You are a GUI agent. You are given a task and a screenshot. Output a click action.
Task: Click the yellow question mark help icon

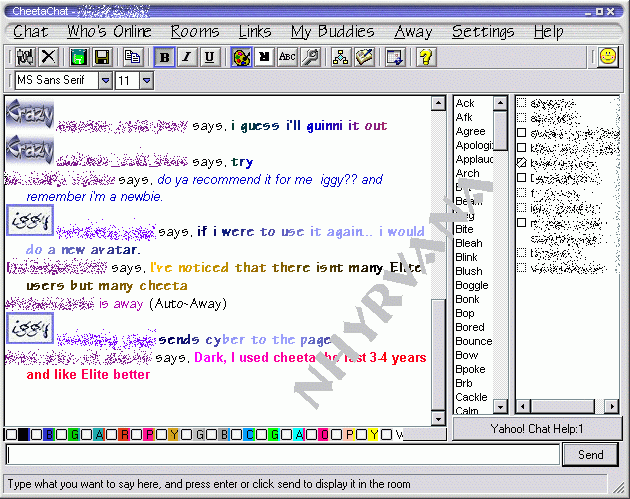click(425, 57)
